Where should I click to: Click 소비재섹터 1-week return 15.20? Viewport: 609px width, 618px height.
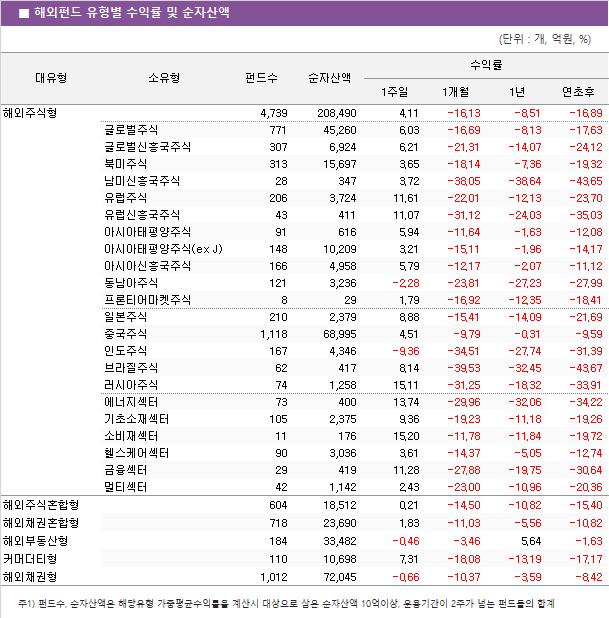[x=406, y=437]
